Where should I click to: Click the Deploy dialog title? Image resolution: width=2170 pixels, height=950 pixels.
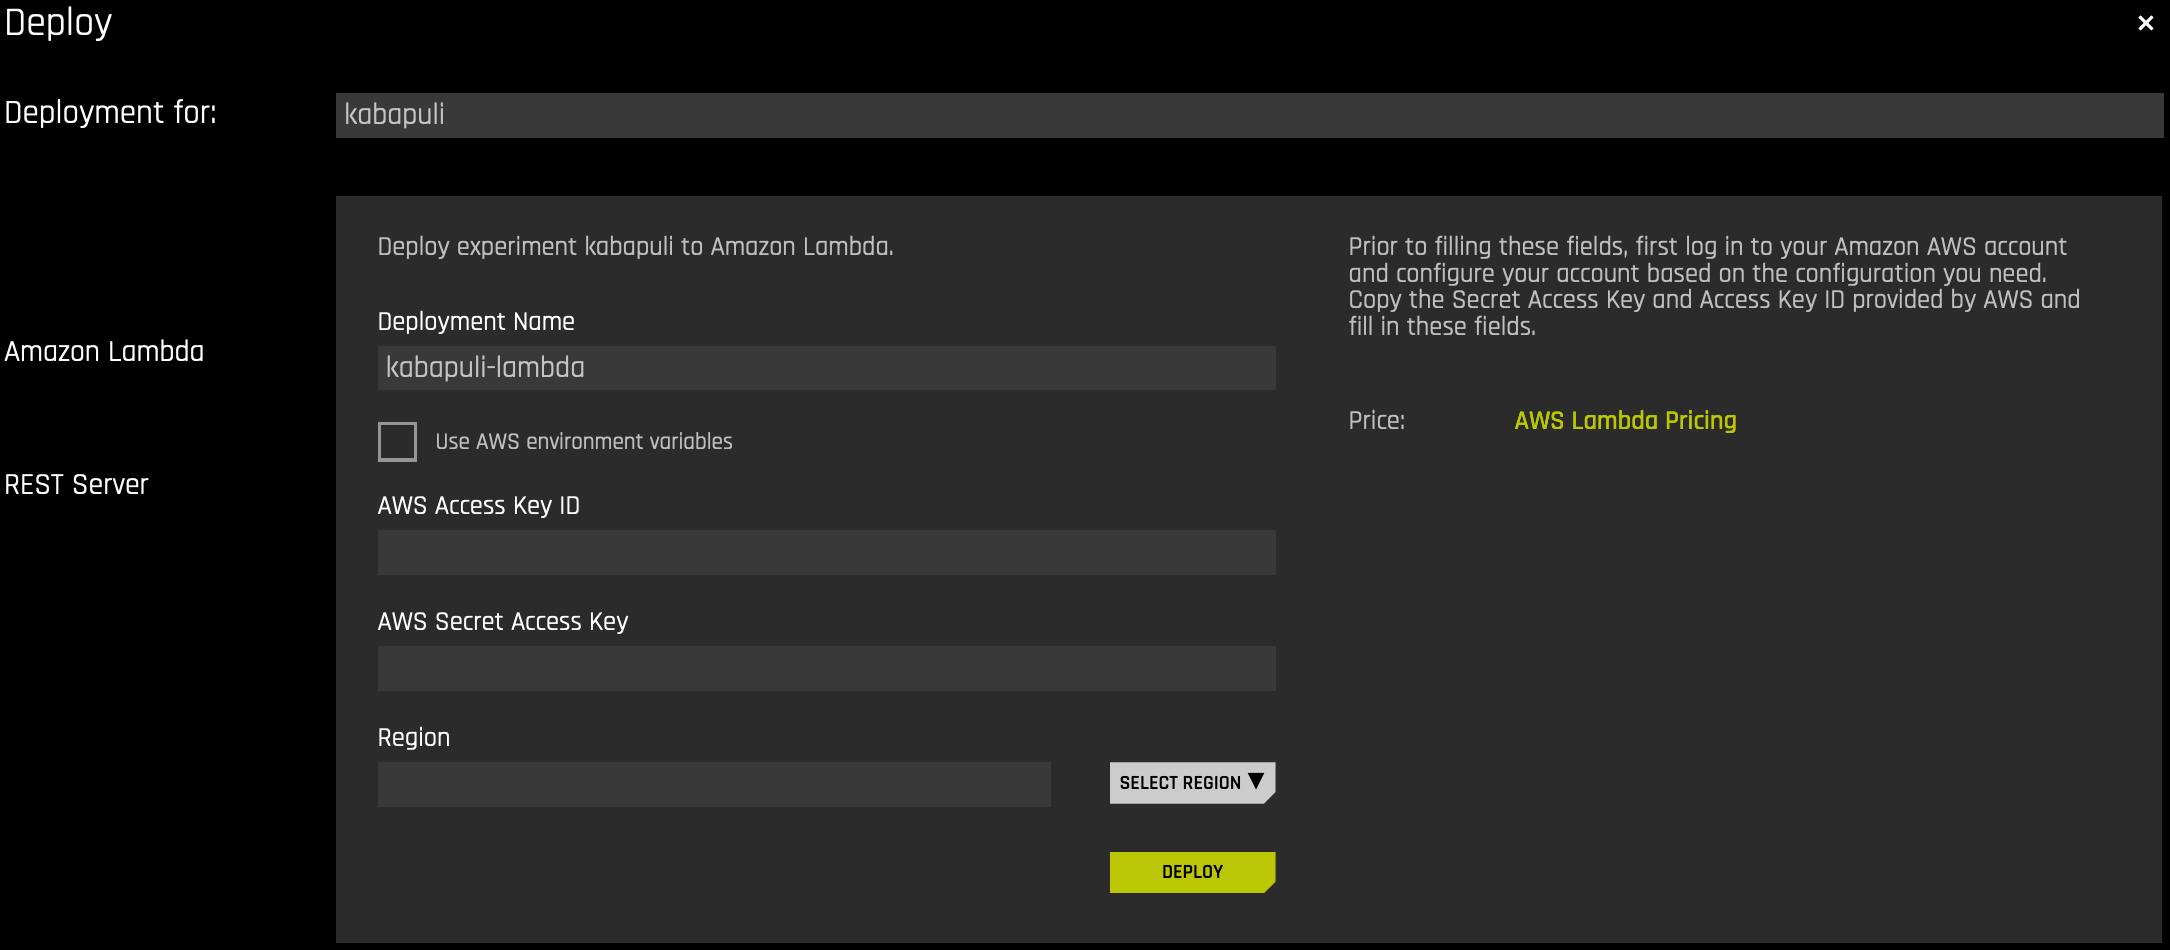(57, 20)
